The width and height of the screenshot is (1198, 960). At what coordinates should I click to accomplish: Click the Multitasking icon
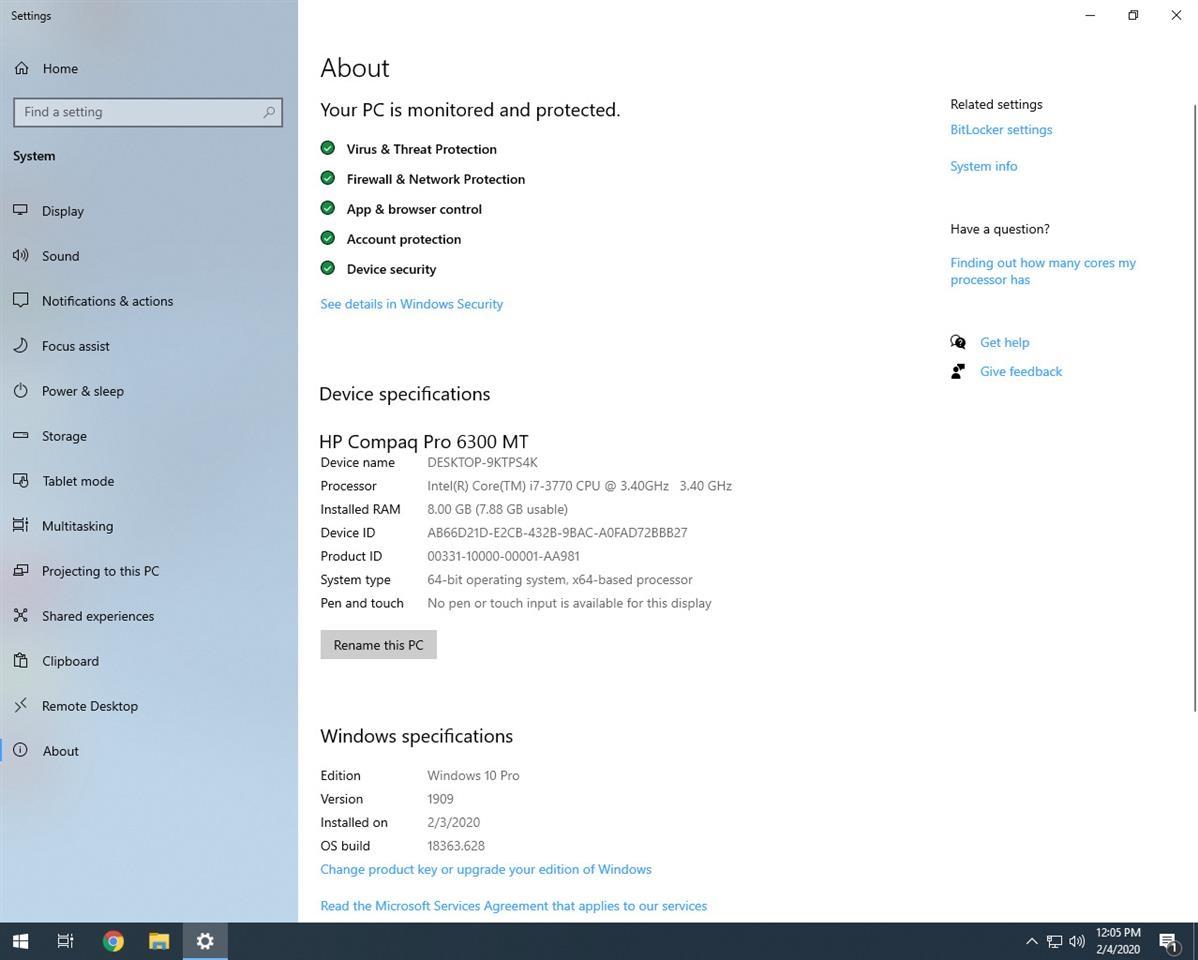21,525
